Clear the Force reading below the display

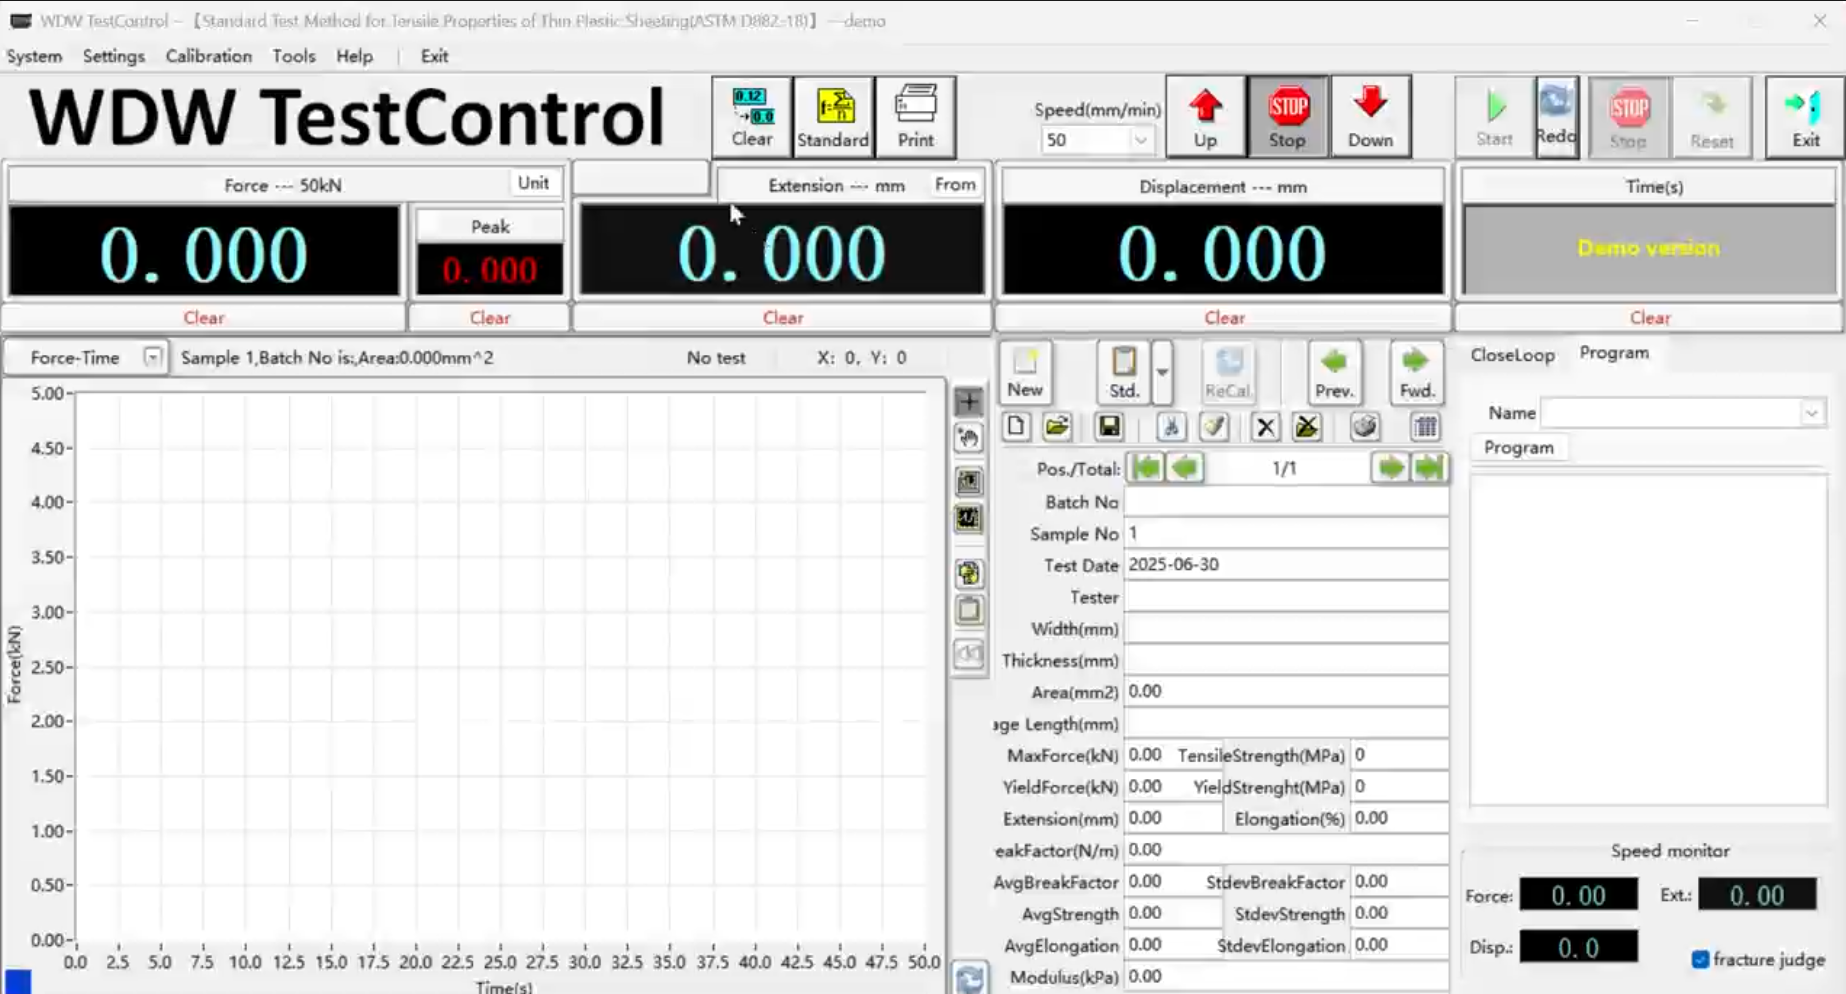[203, 317]
